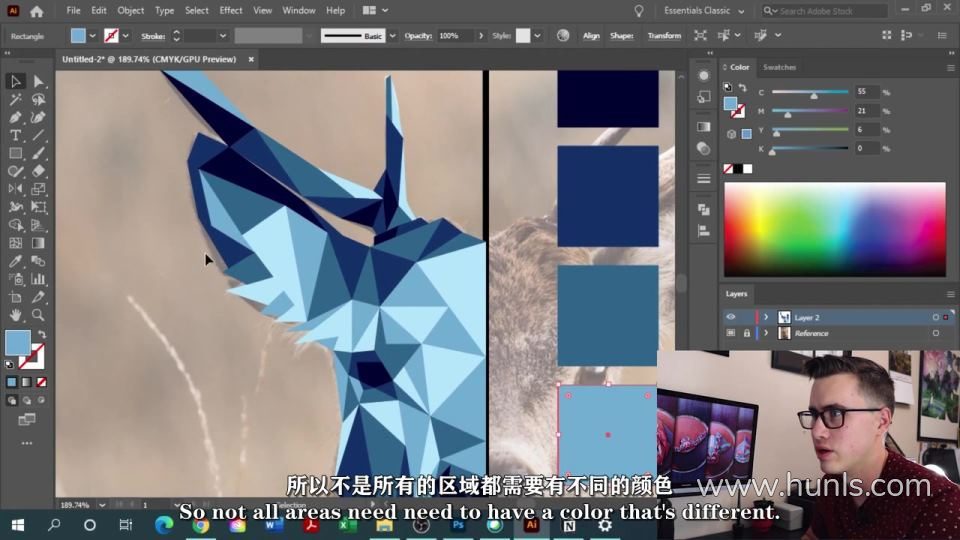The image size is (960, 540).
Task: Select the Gradient tool
Action: [38, 243]
